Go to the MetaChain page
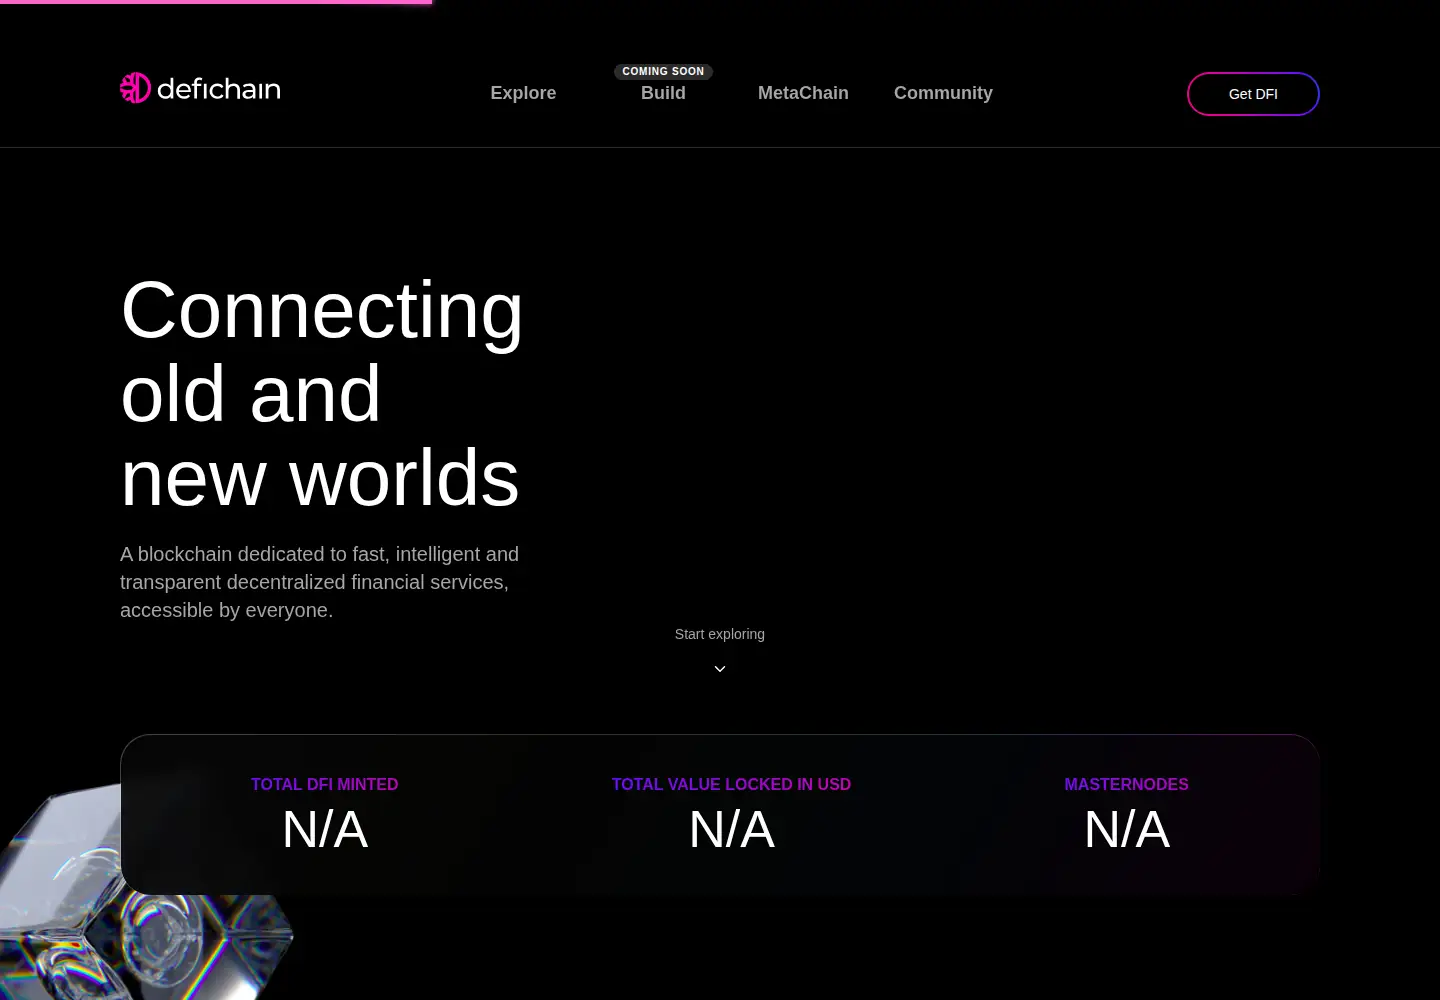1440x1000 pixels. coord(803,93)
